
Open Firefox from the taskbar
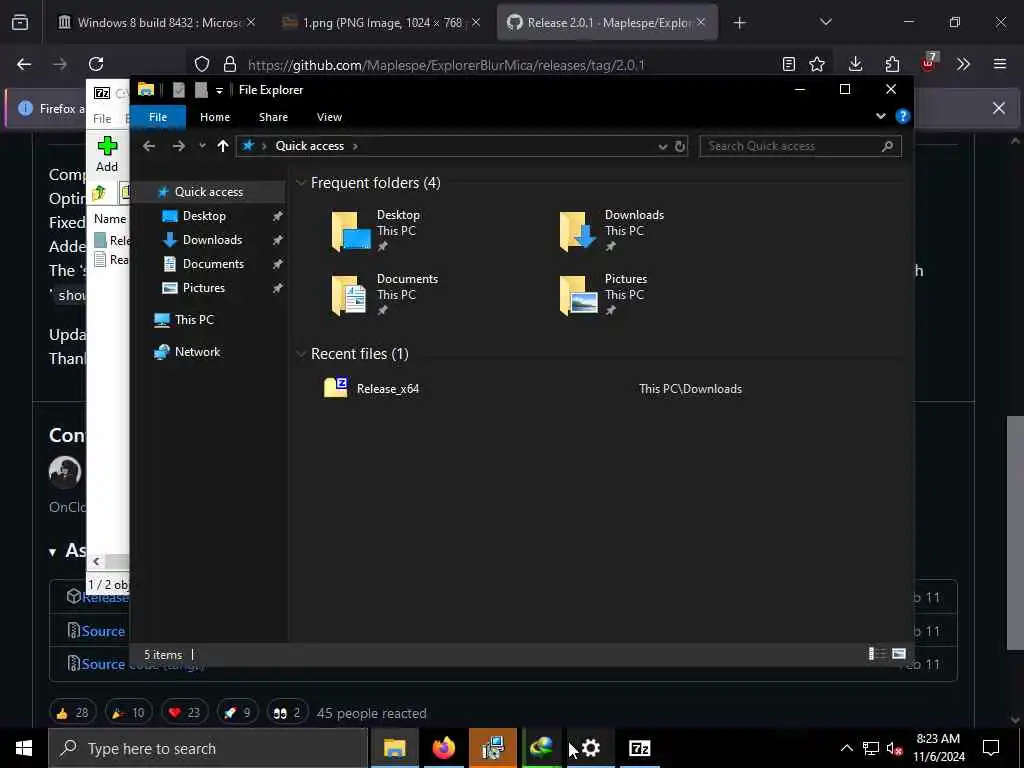point(443,748)
